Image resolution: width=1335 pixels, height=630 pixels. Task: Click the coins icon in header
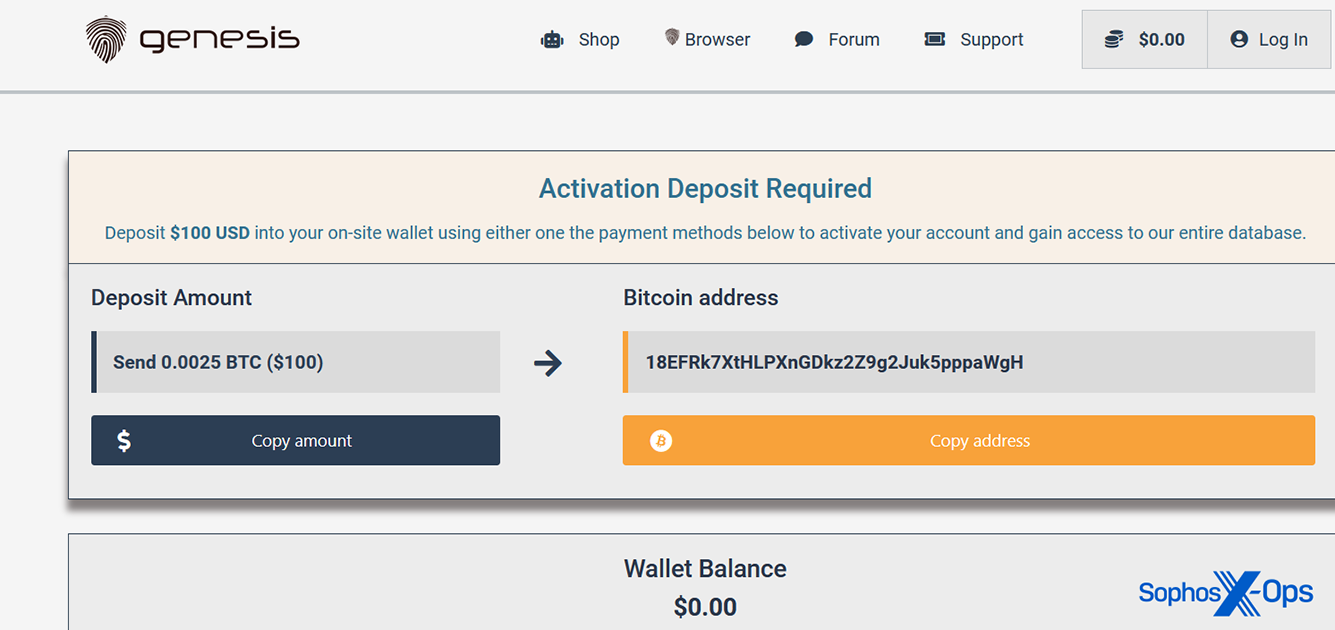[1114, 40]
